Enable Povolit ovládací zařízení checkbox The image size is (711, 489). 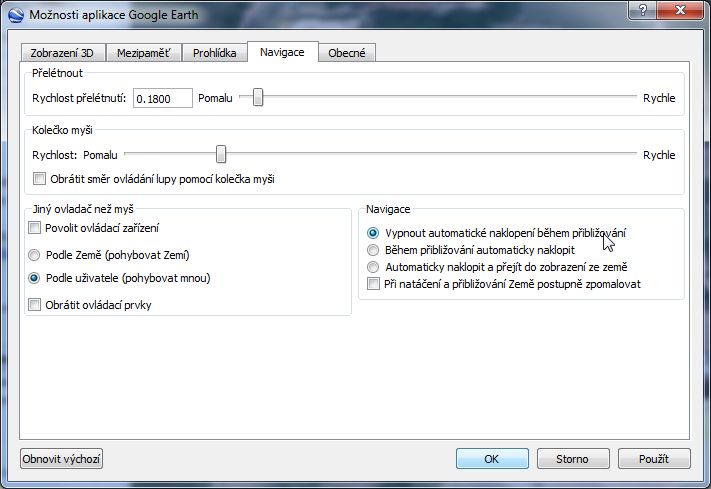[34, 227]
